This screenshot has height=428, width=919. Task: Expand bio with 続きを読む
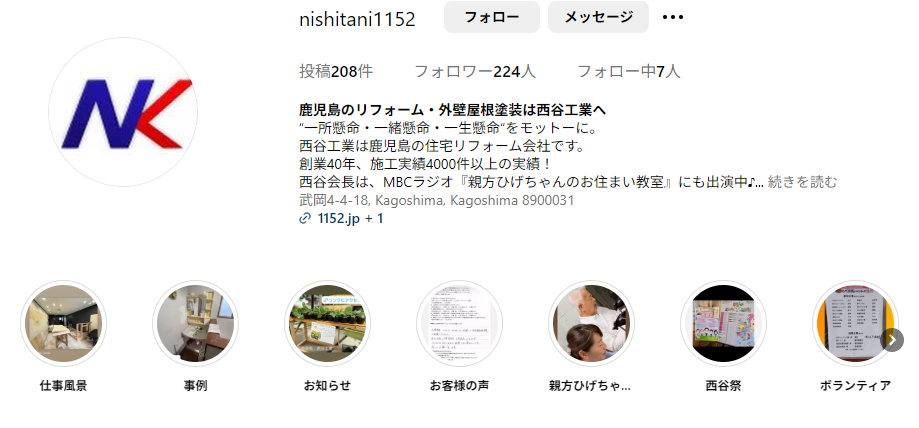pyautogui.click(x=802, y=182)
